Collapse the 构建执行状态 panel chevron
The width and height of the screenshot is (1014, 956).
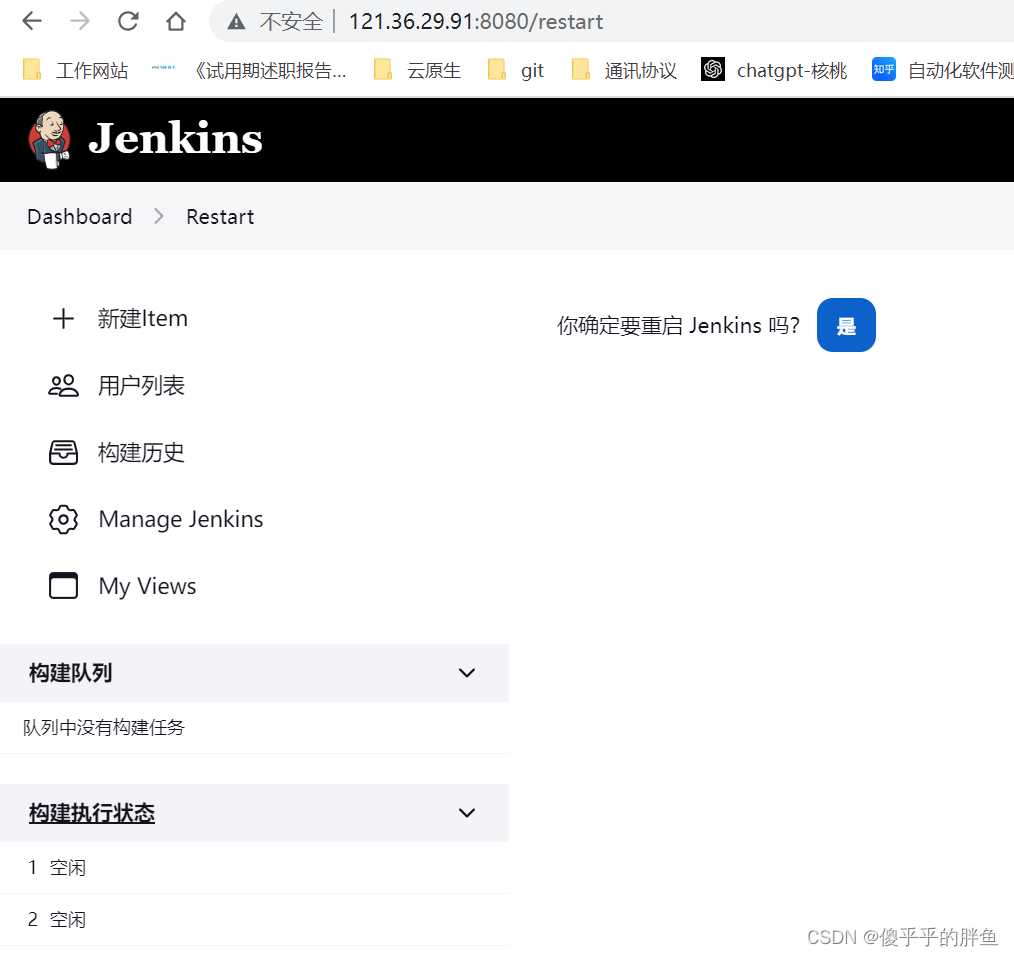[x=467, y=813]
